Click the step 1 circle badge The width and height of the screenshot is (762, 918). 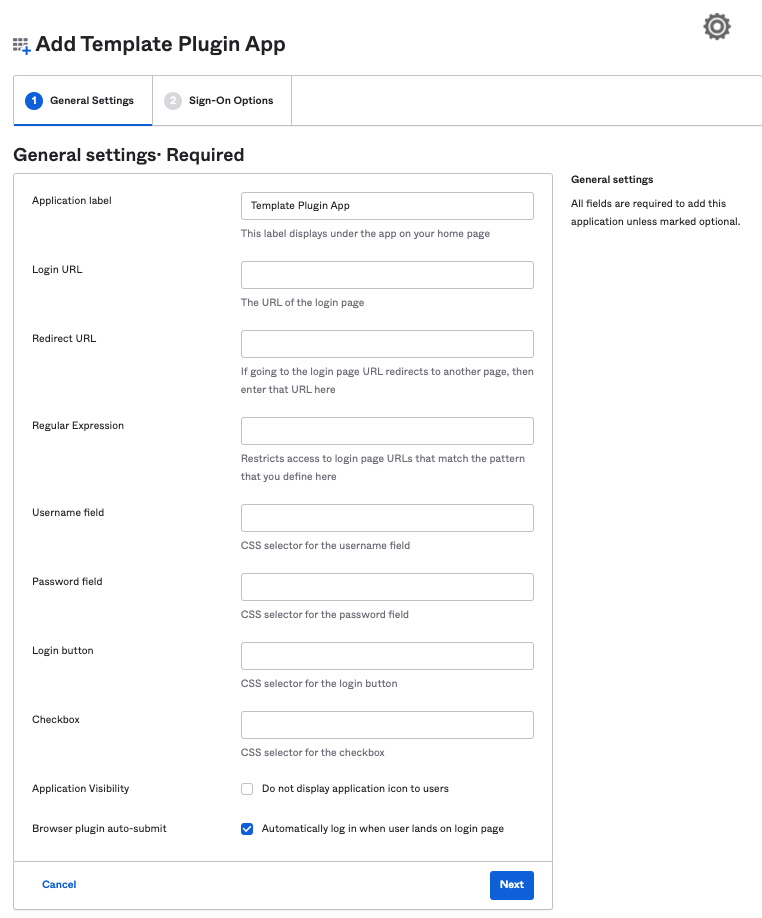click(x=34, y=101)
